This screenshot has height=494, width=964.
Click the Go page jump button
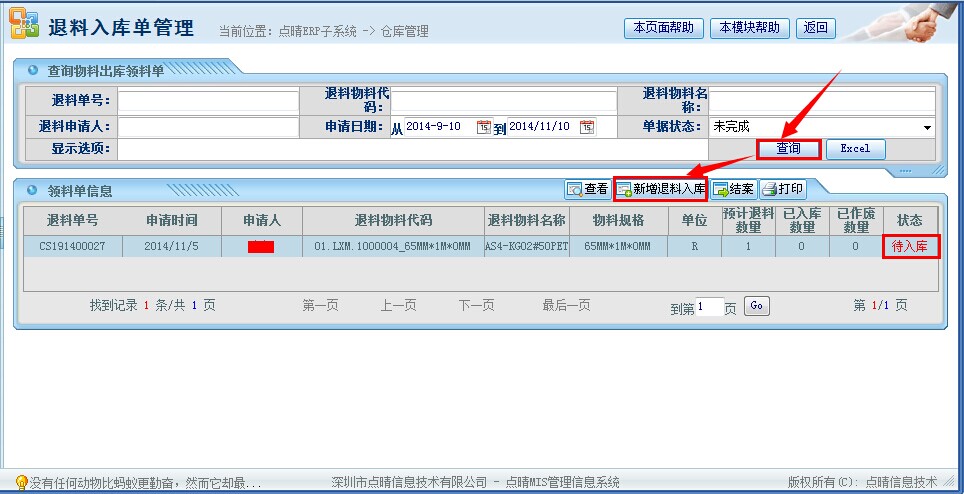(x=756, y=306)
